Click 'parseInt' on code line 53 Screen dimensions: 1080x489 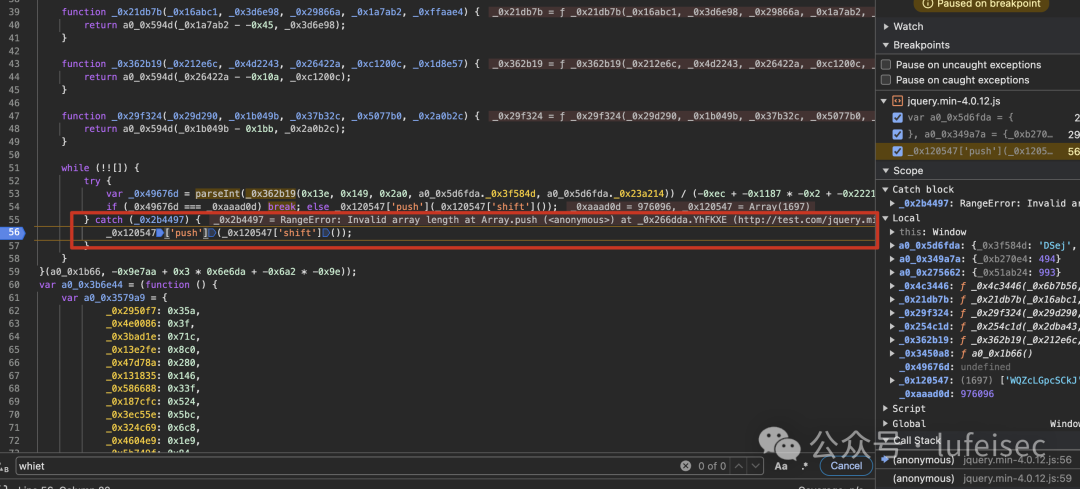point(218,194)
